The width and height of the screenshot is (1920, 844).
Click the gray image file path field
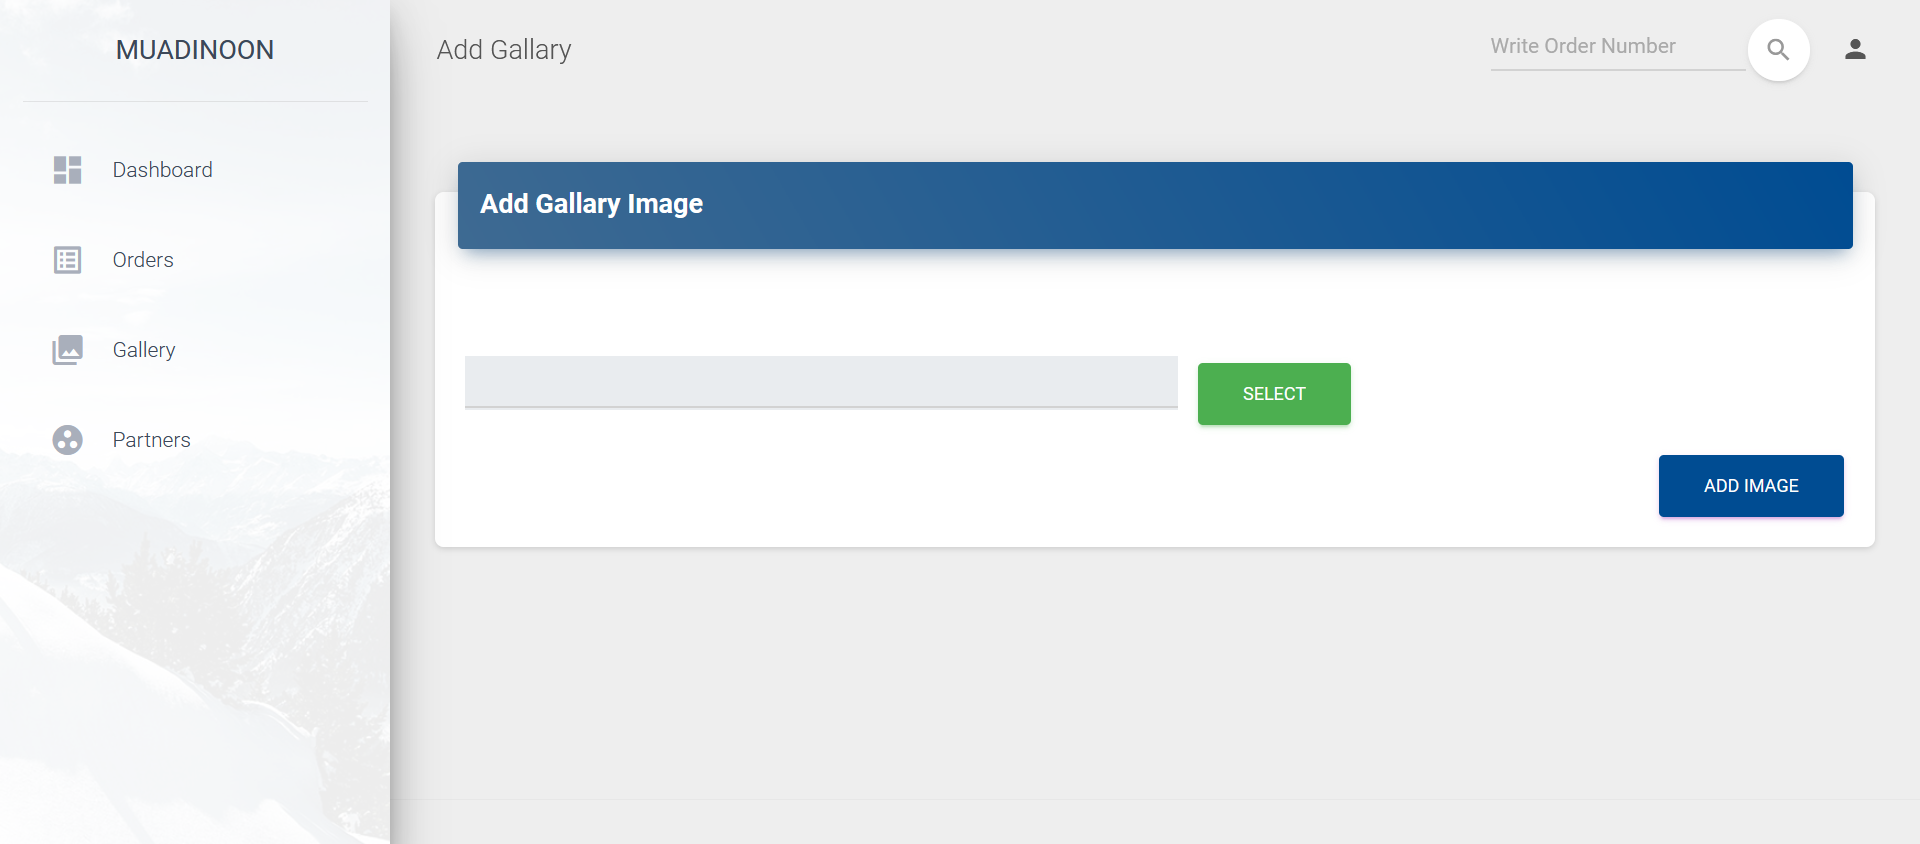point(821,382)
